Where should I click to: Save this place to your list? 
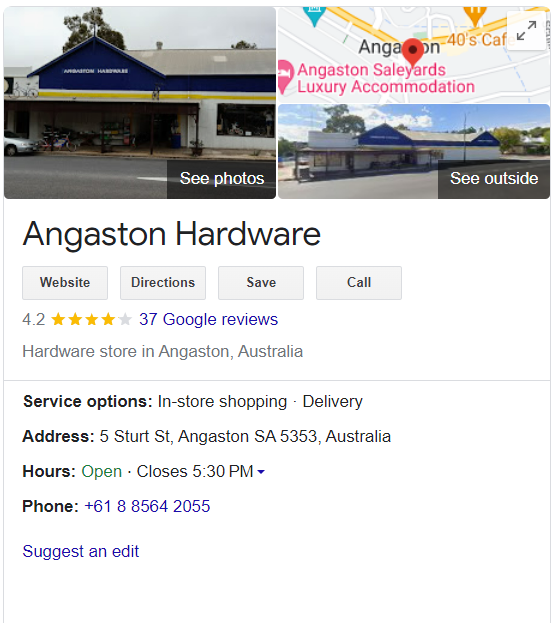pos(261,283)
